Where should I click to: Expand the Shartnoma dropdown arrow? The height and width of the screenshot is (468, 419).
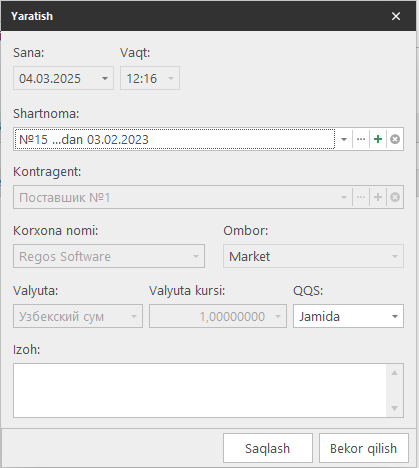(344, 139)
